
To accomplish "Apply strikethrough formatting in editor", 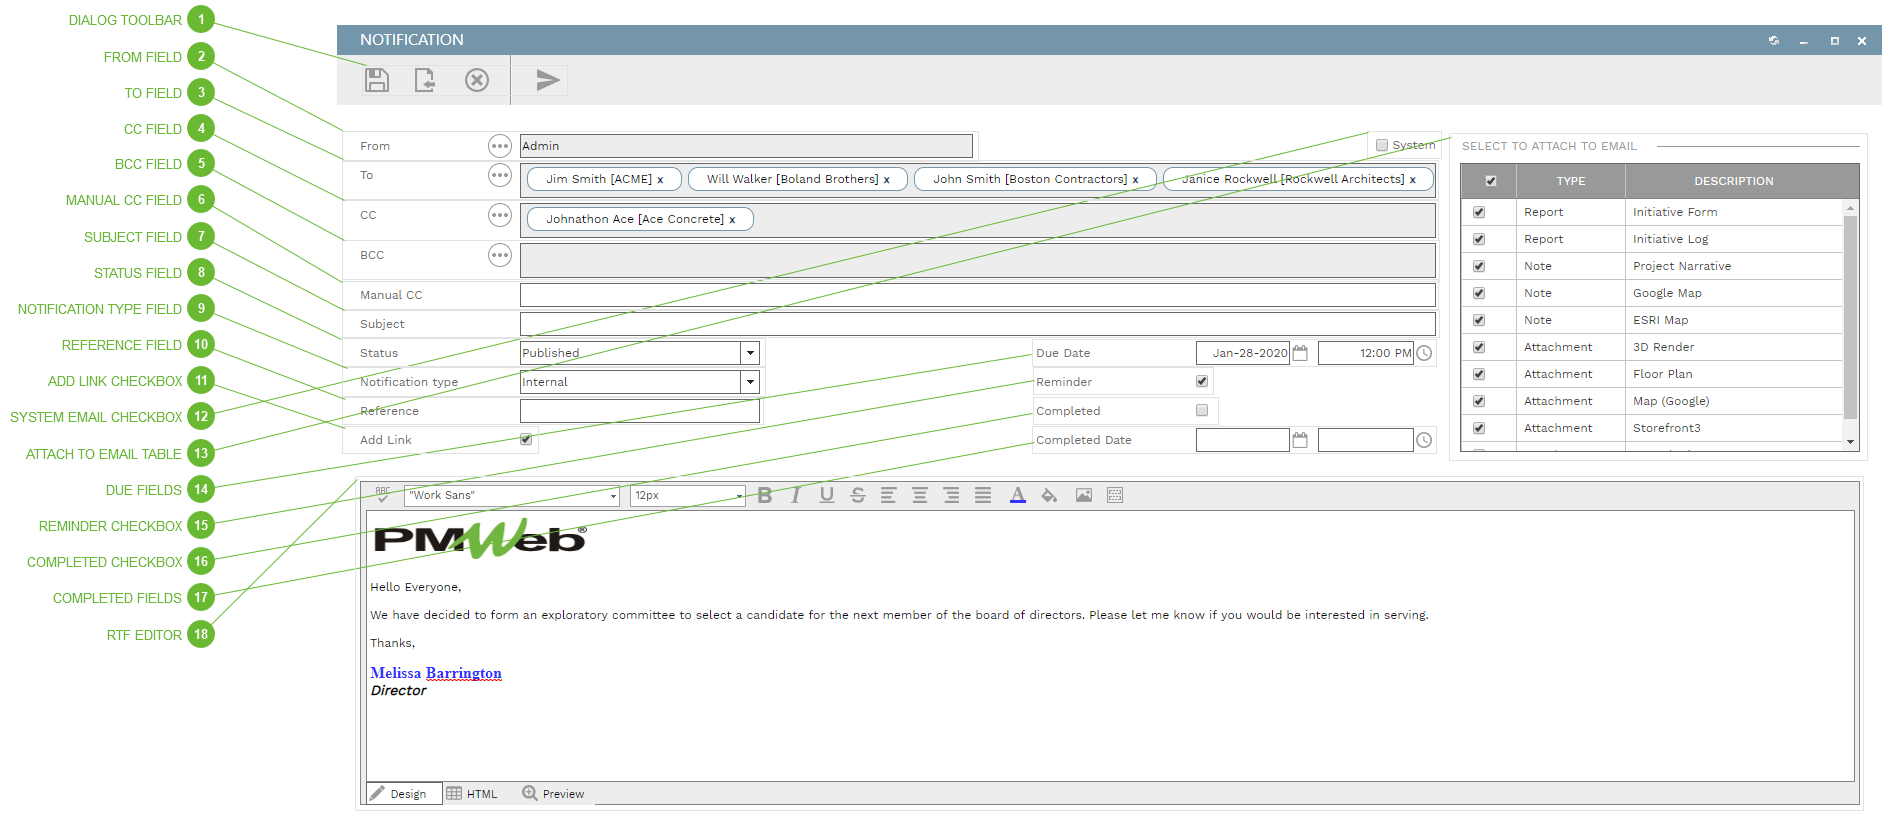I will pyautogui.click(x=858, y=496).
